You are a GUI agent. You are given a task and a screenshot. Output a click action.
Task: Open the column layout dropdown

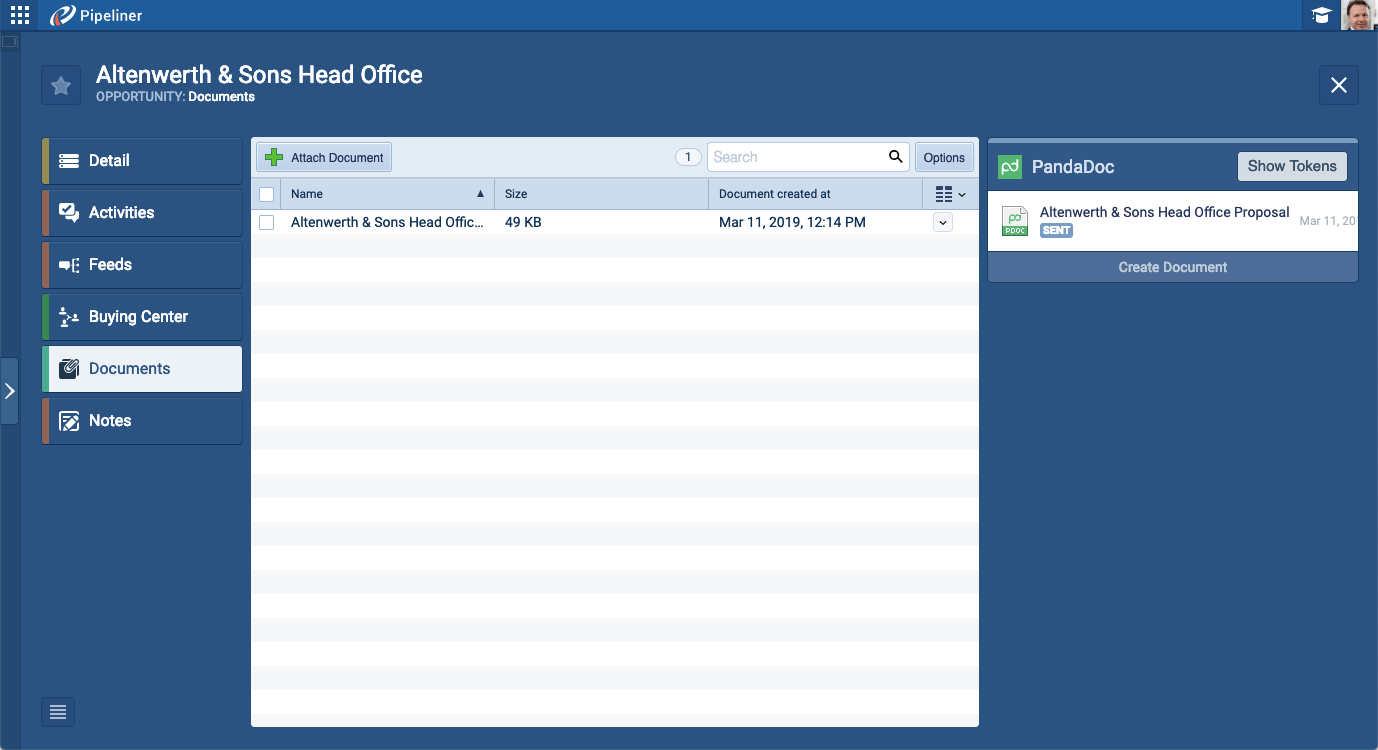point(950,194)
